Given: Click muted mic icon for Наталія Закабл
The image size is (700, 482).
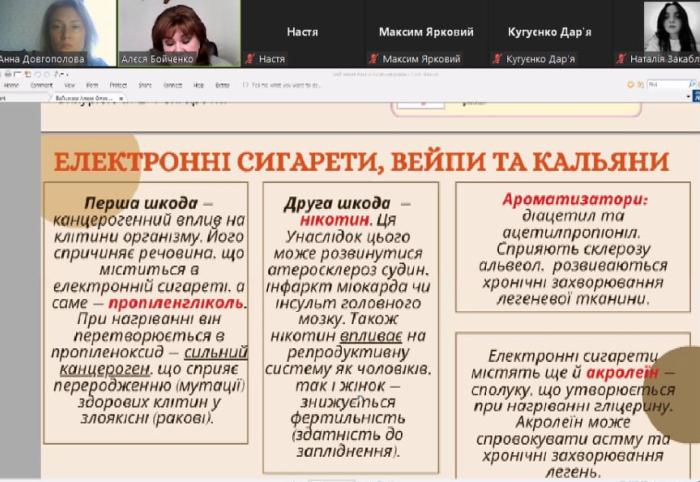Looking at the screenshot, I should [x=623, y=59].
